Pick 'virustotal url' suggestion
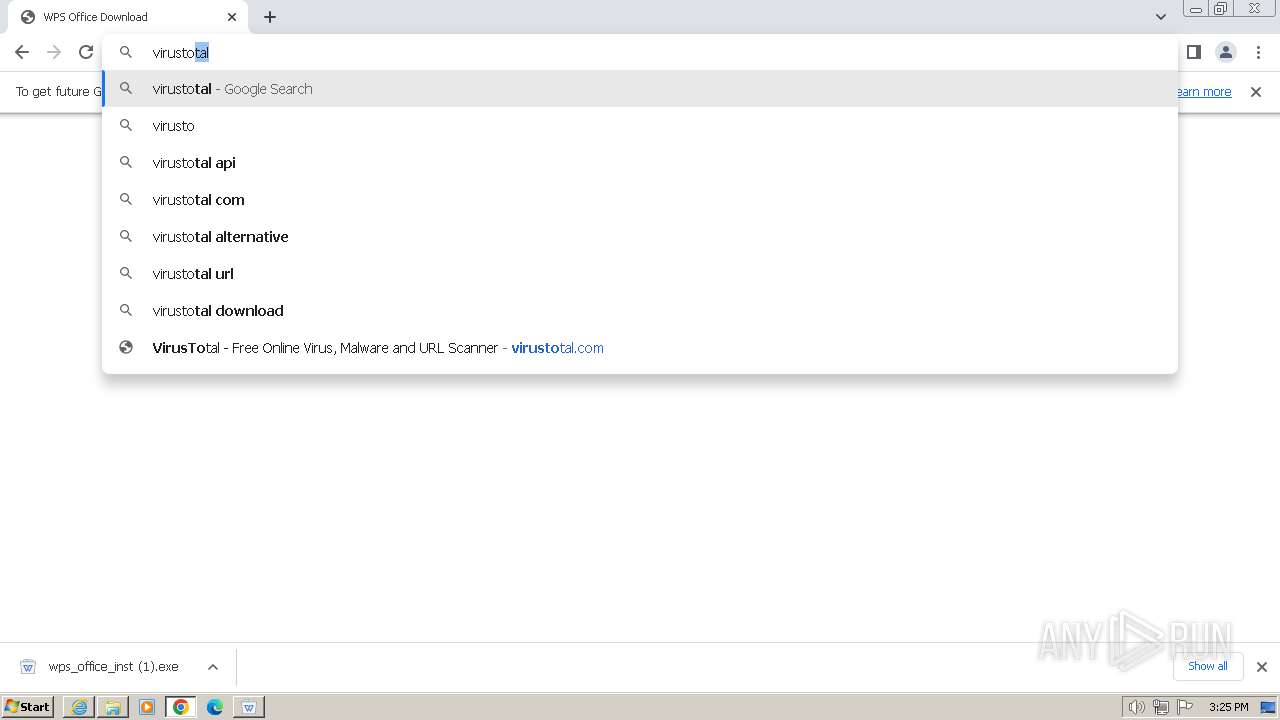 click(640, 274)
